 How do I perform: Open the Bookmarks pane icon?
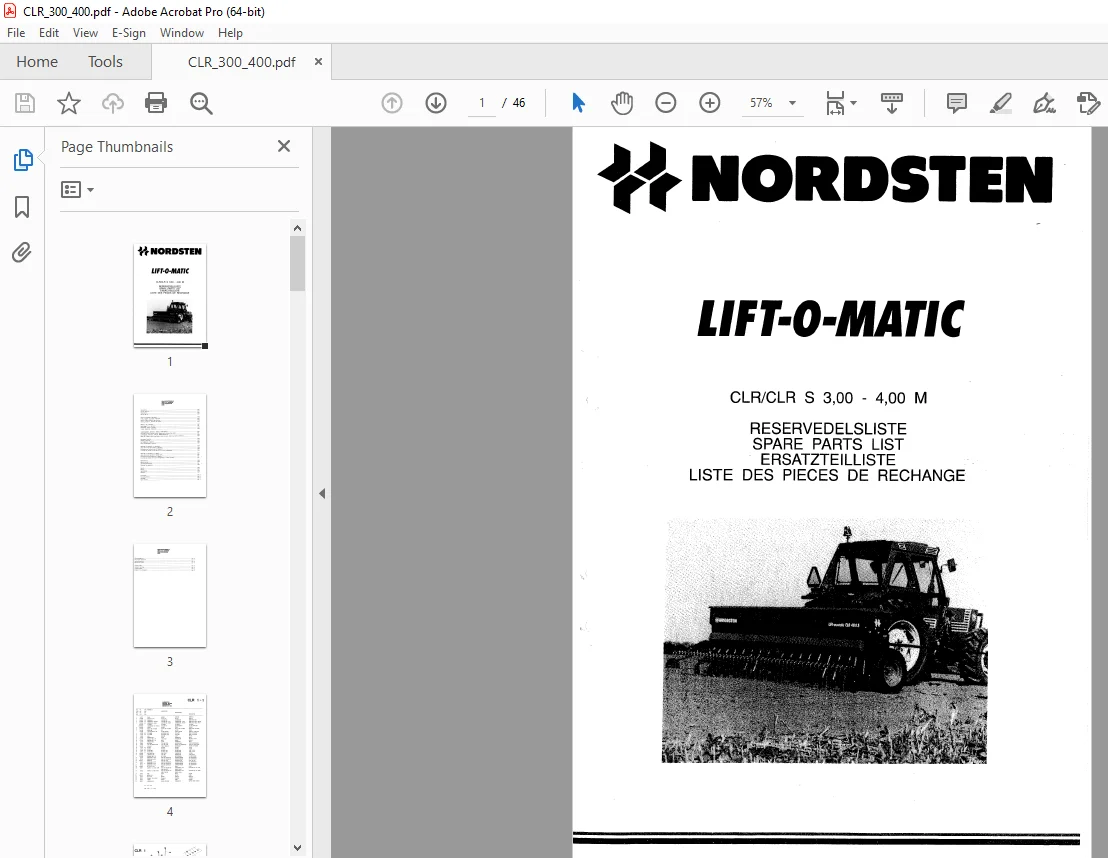(22, 207)
